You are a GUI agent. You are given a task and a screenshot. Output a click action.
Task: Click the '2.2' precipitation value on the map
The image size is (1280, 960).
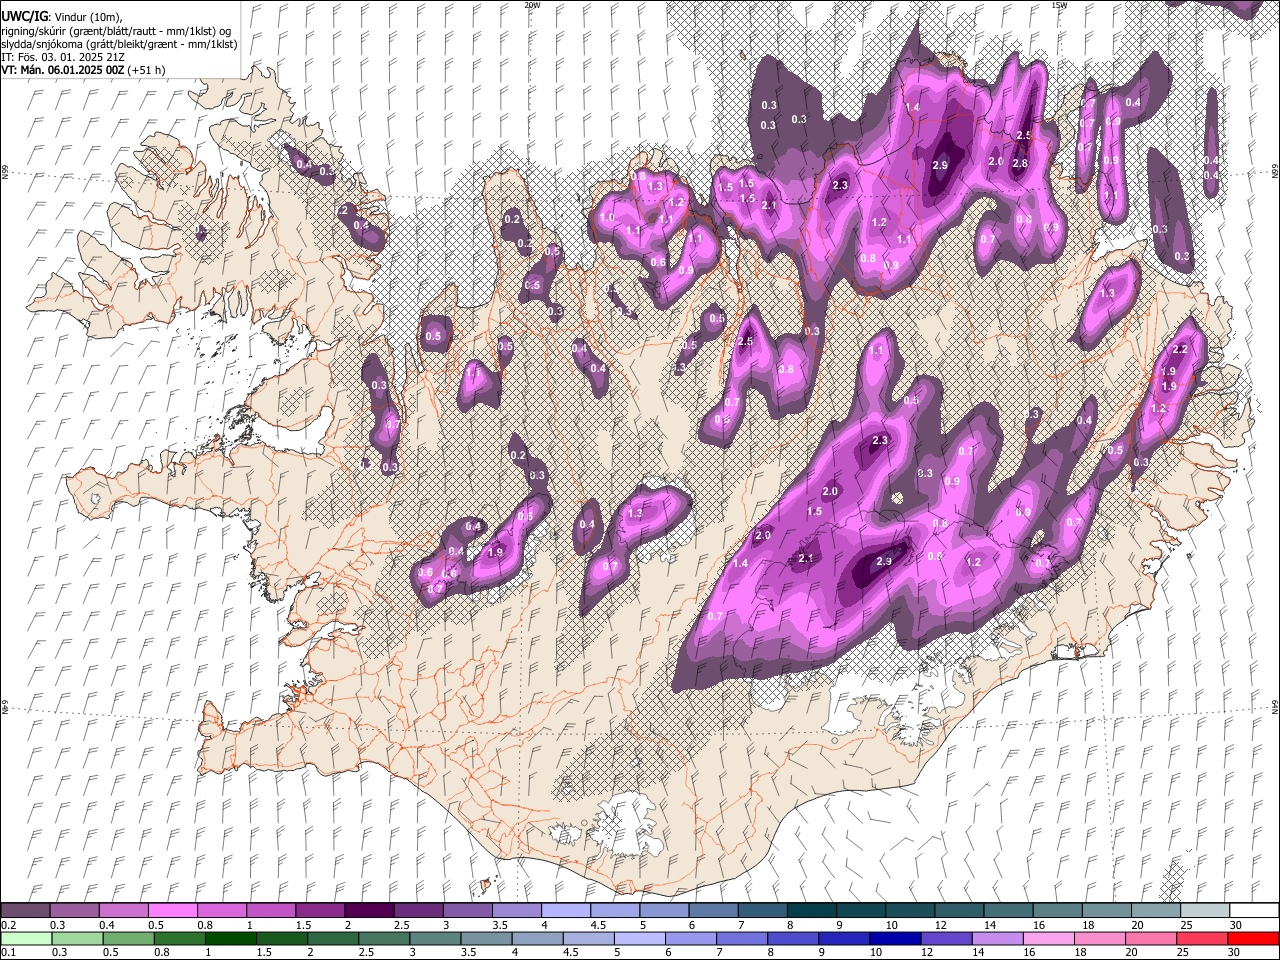coord(1180,349)
